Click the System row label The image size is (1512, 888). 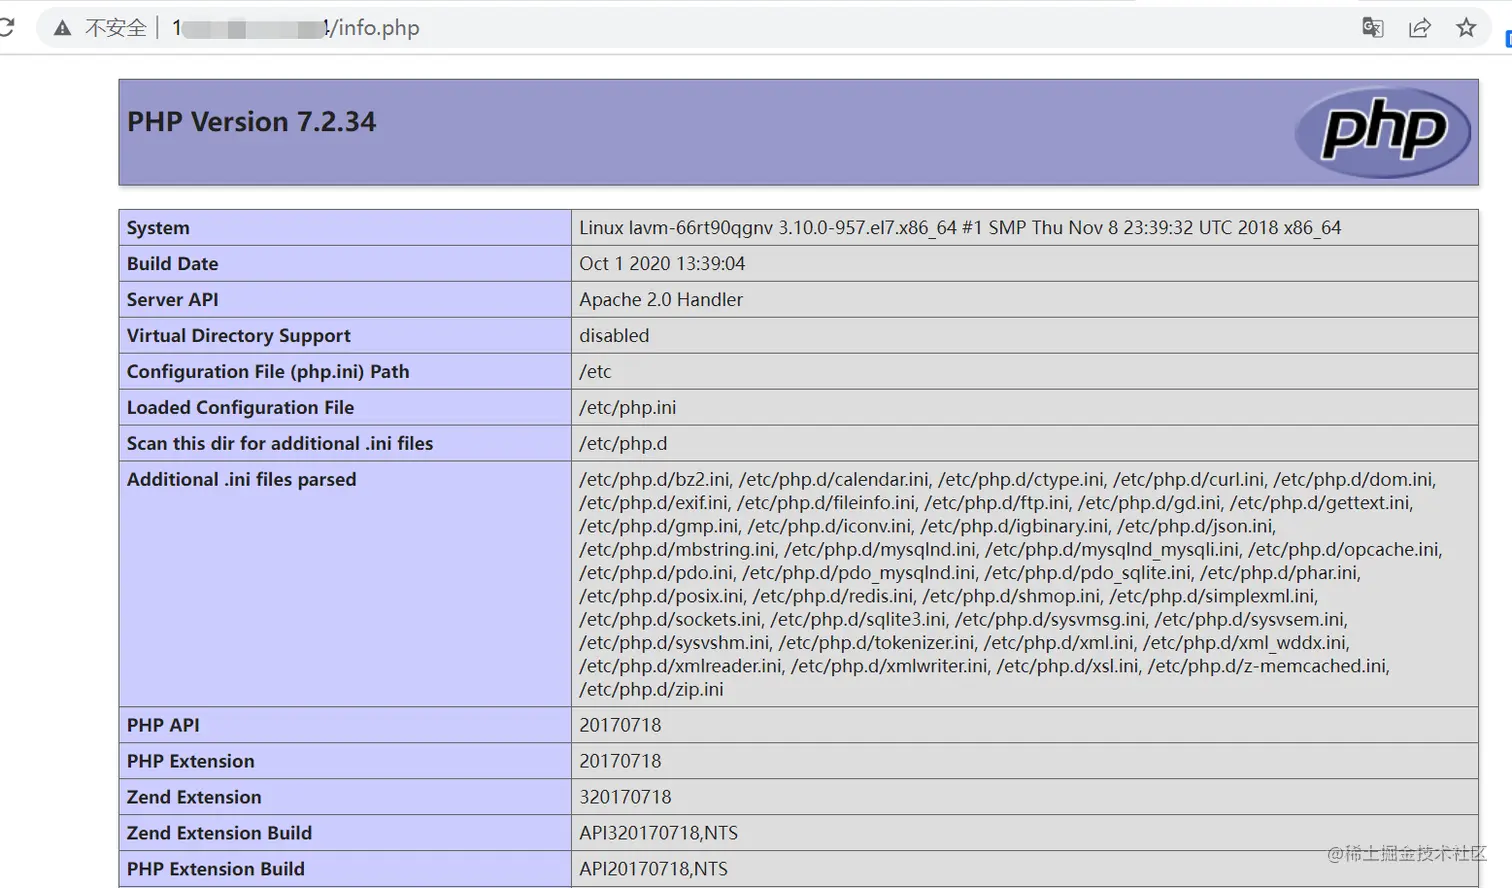click(x=158, y=228)
